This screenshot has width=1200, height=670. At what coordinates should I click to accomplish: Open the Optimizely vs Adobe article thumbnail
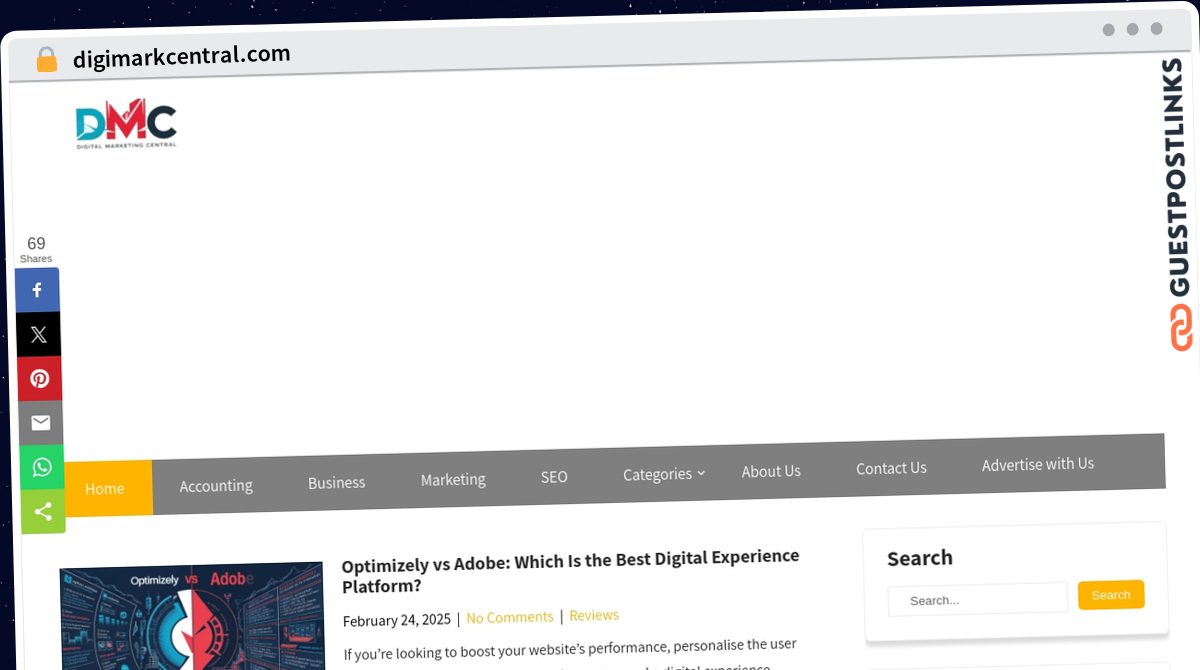coord(191,618)
